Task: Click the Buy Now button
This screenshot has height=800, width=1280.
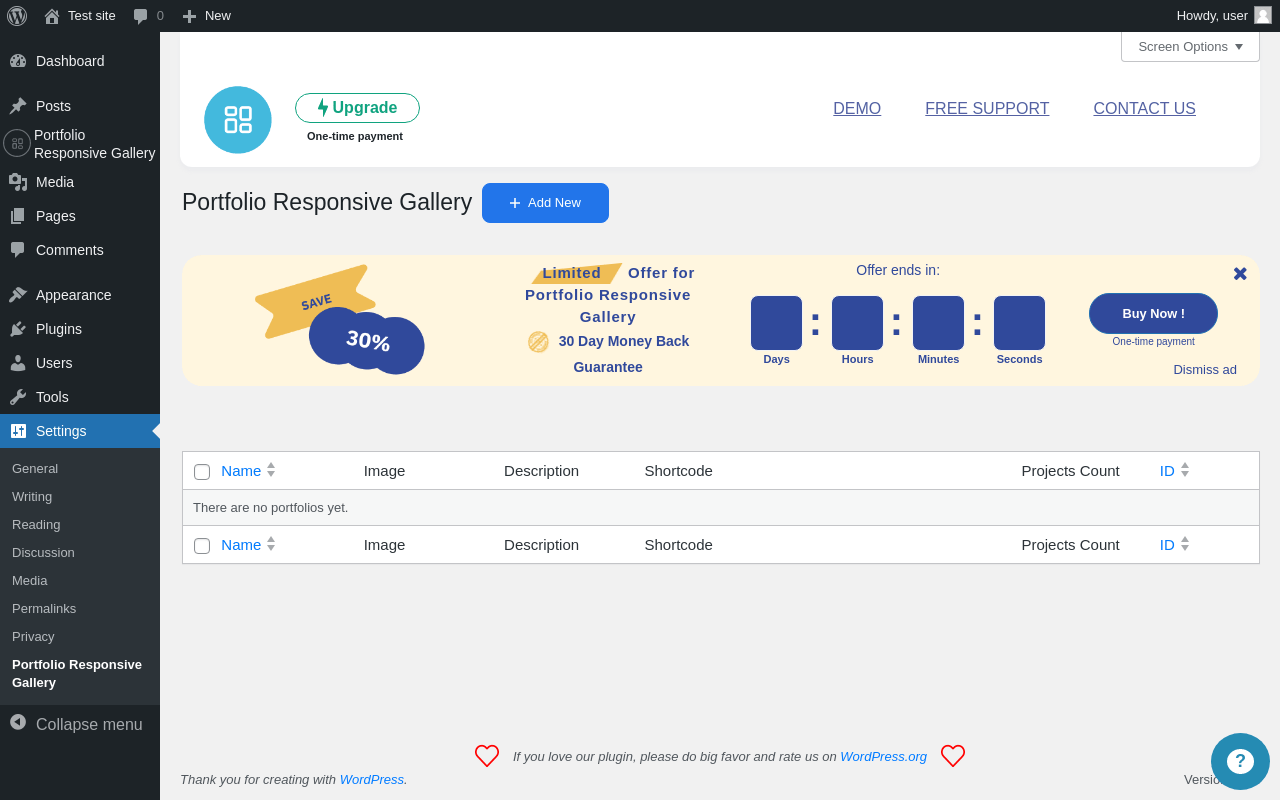Action: (1153, 313)
